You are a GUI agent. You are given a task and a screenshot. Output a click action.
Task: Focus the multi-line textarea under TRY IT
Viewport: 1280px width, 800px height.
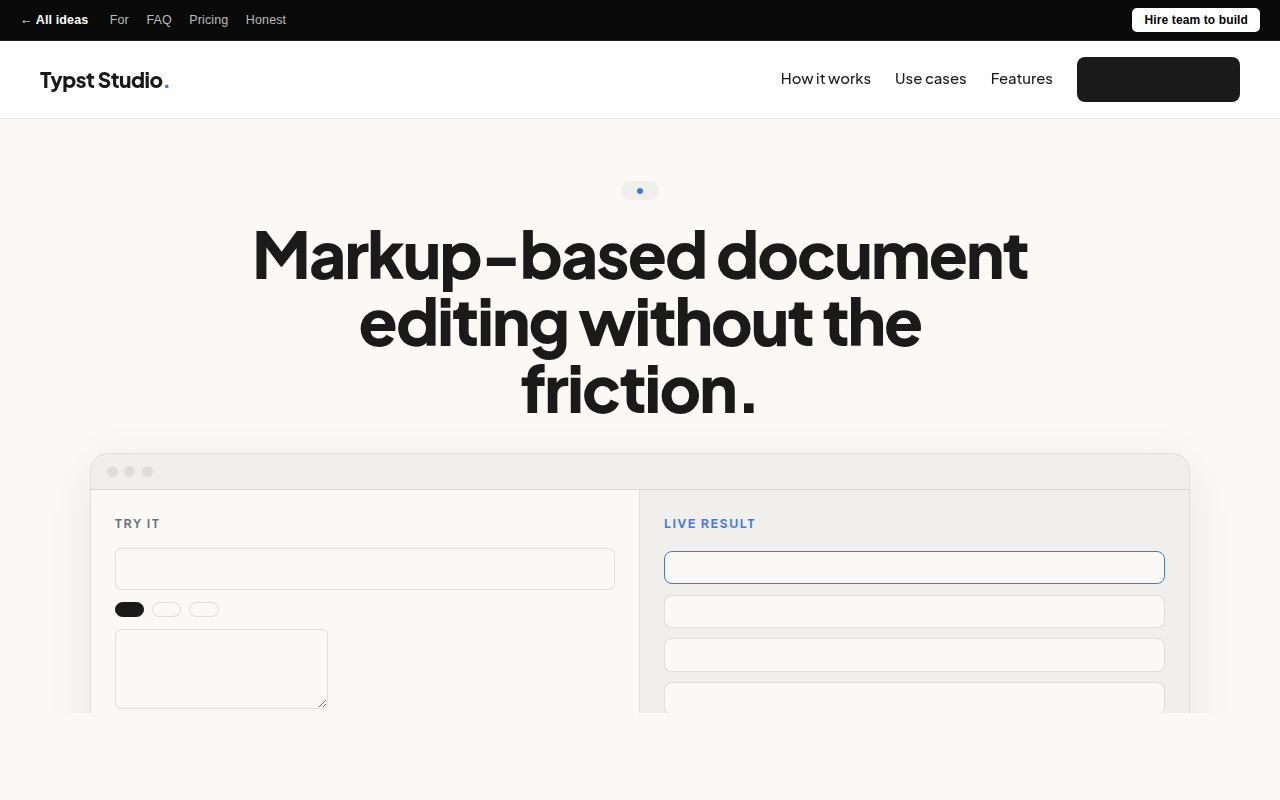[221, 669]
